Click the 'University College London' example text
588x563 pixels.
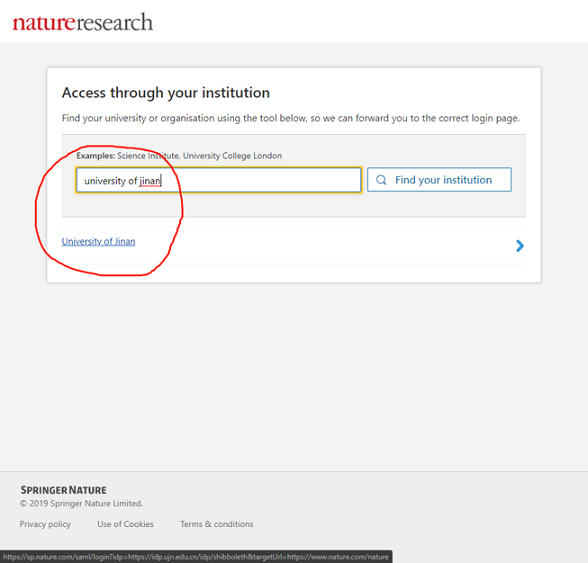click(x=232, y=156)
